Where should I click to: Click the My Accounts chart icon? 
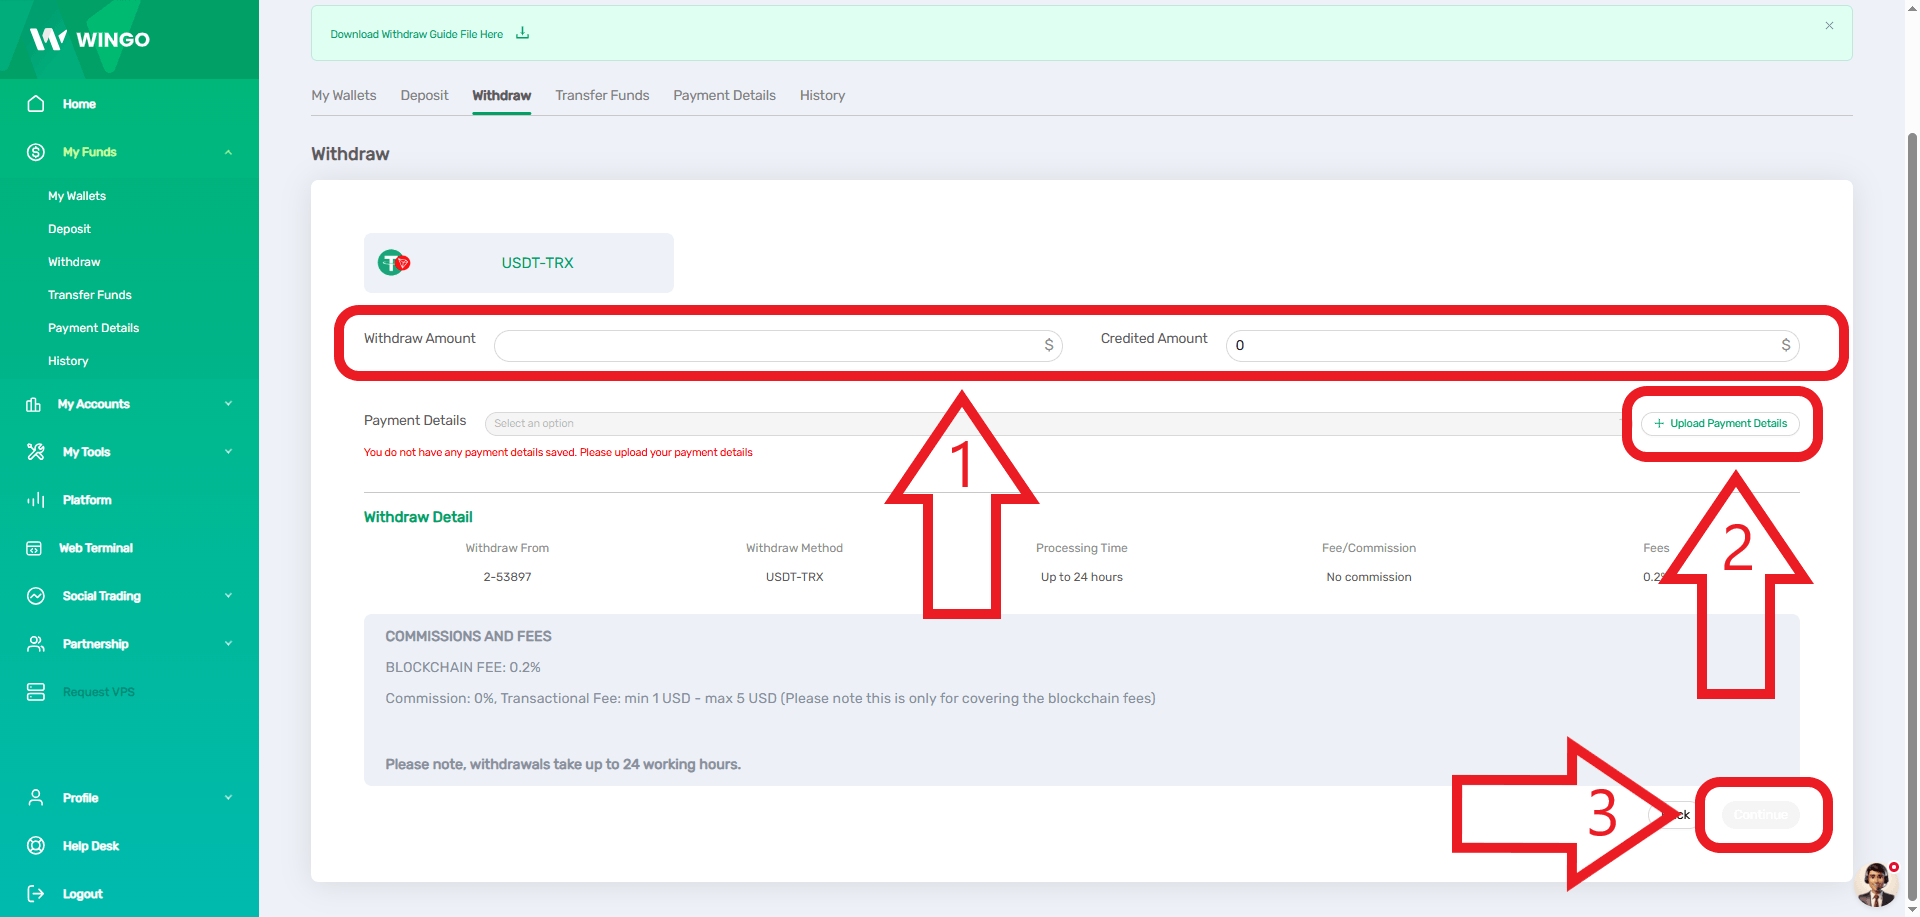pyautogui.click(x=33, y=404)
